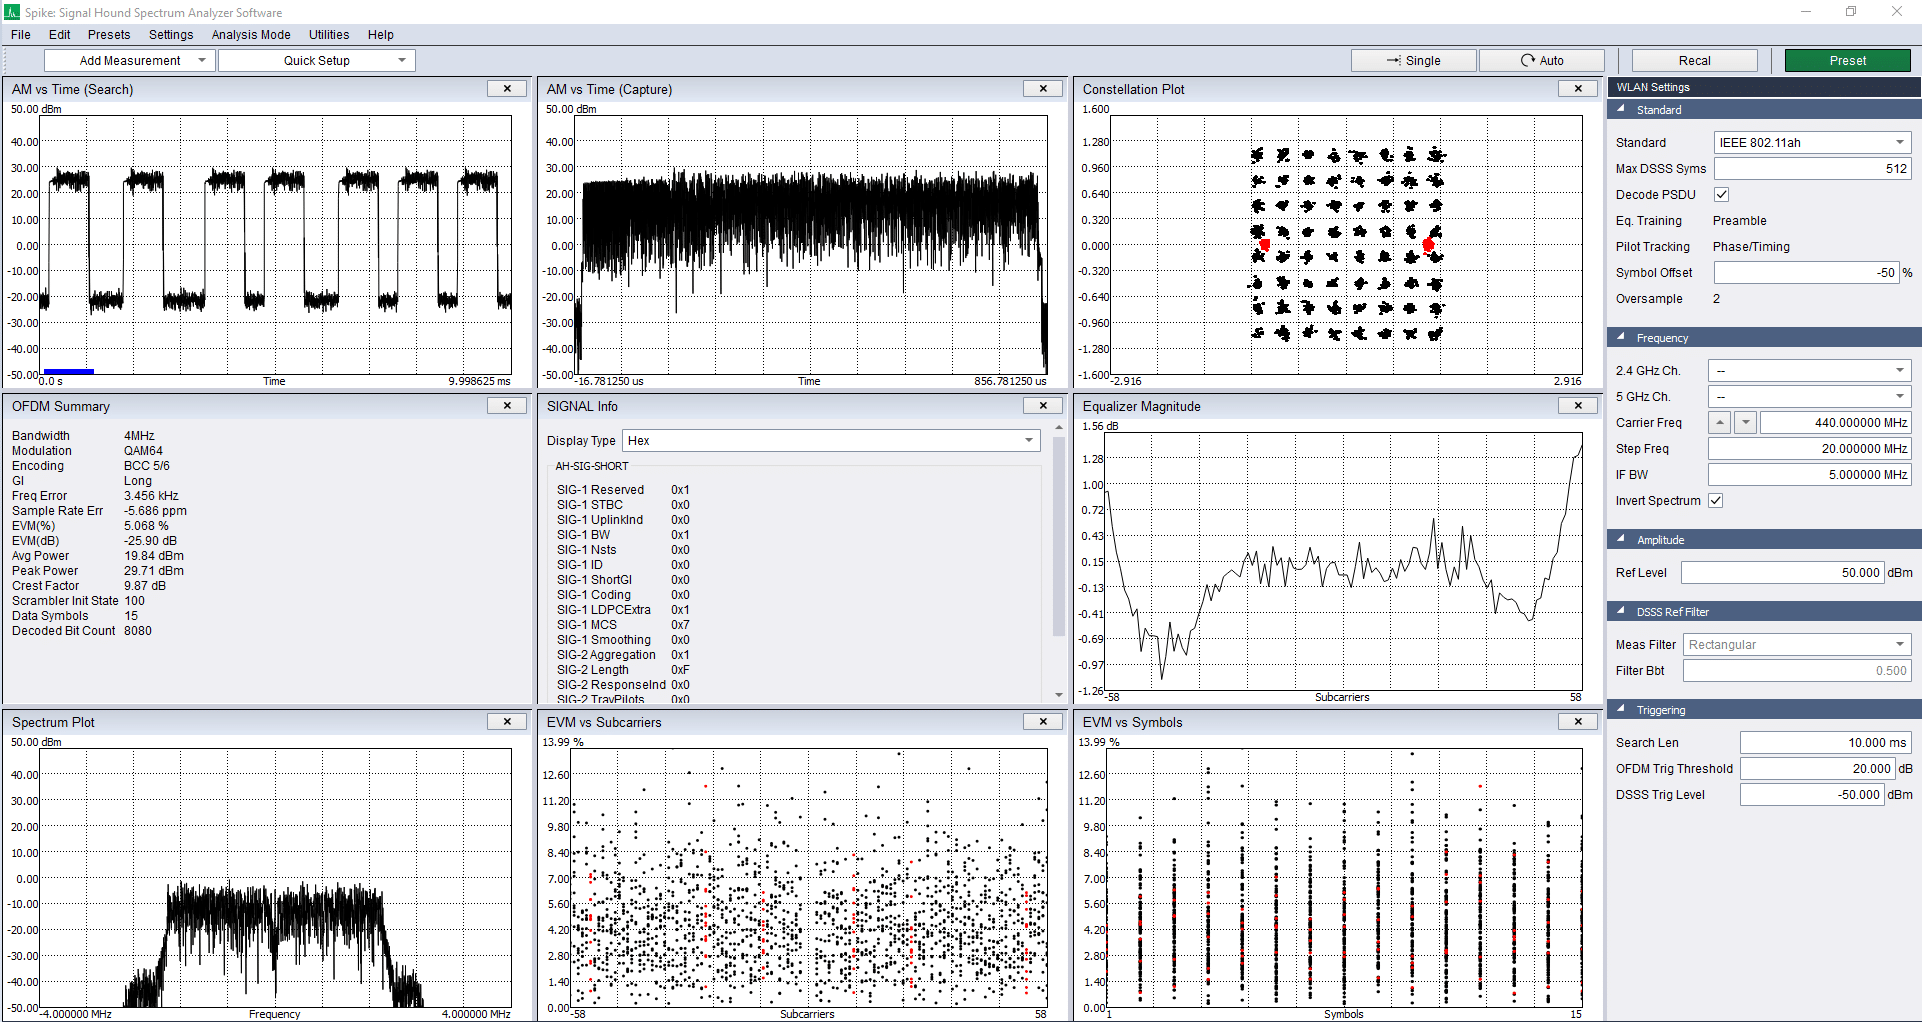Image resolution: width=1924 pixels, height=1022 pixels.
Task: Collapse the Triggering section triangle
Action: (x=1622, y=710)
